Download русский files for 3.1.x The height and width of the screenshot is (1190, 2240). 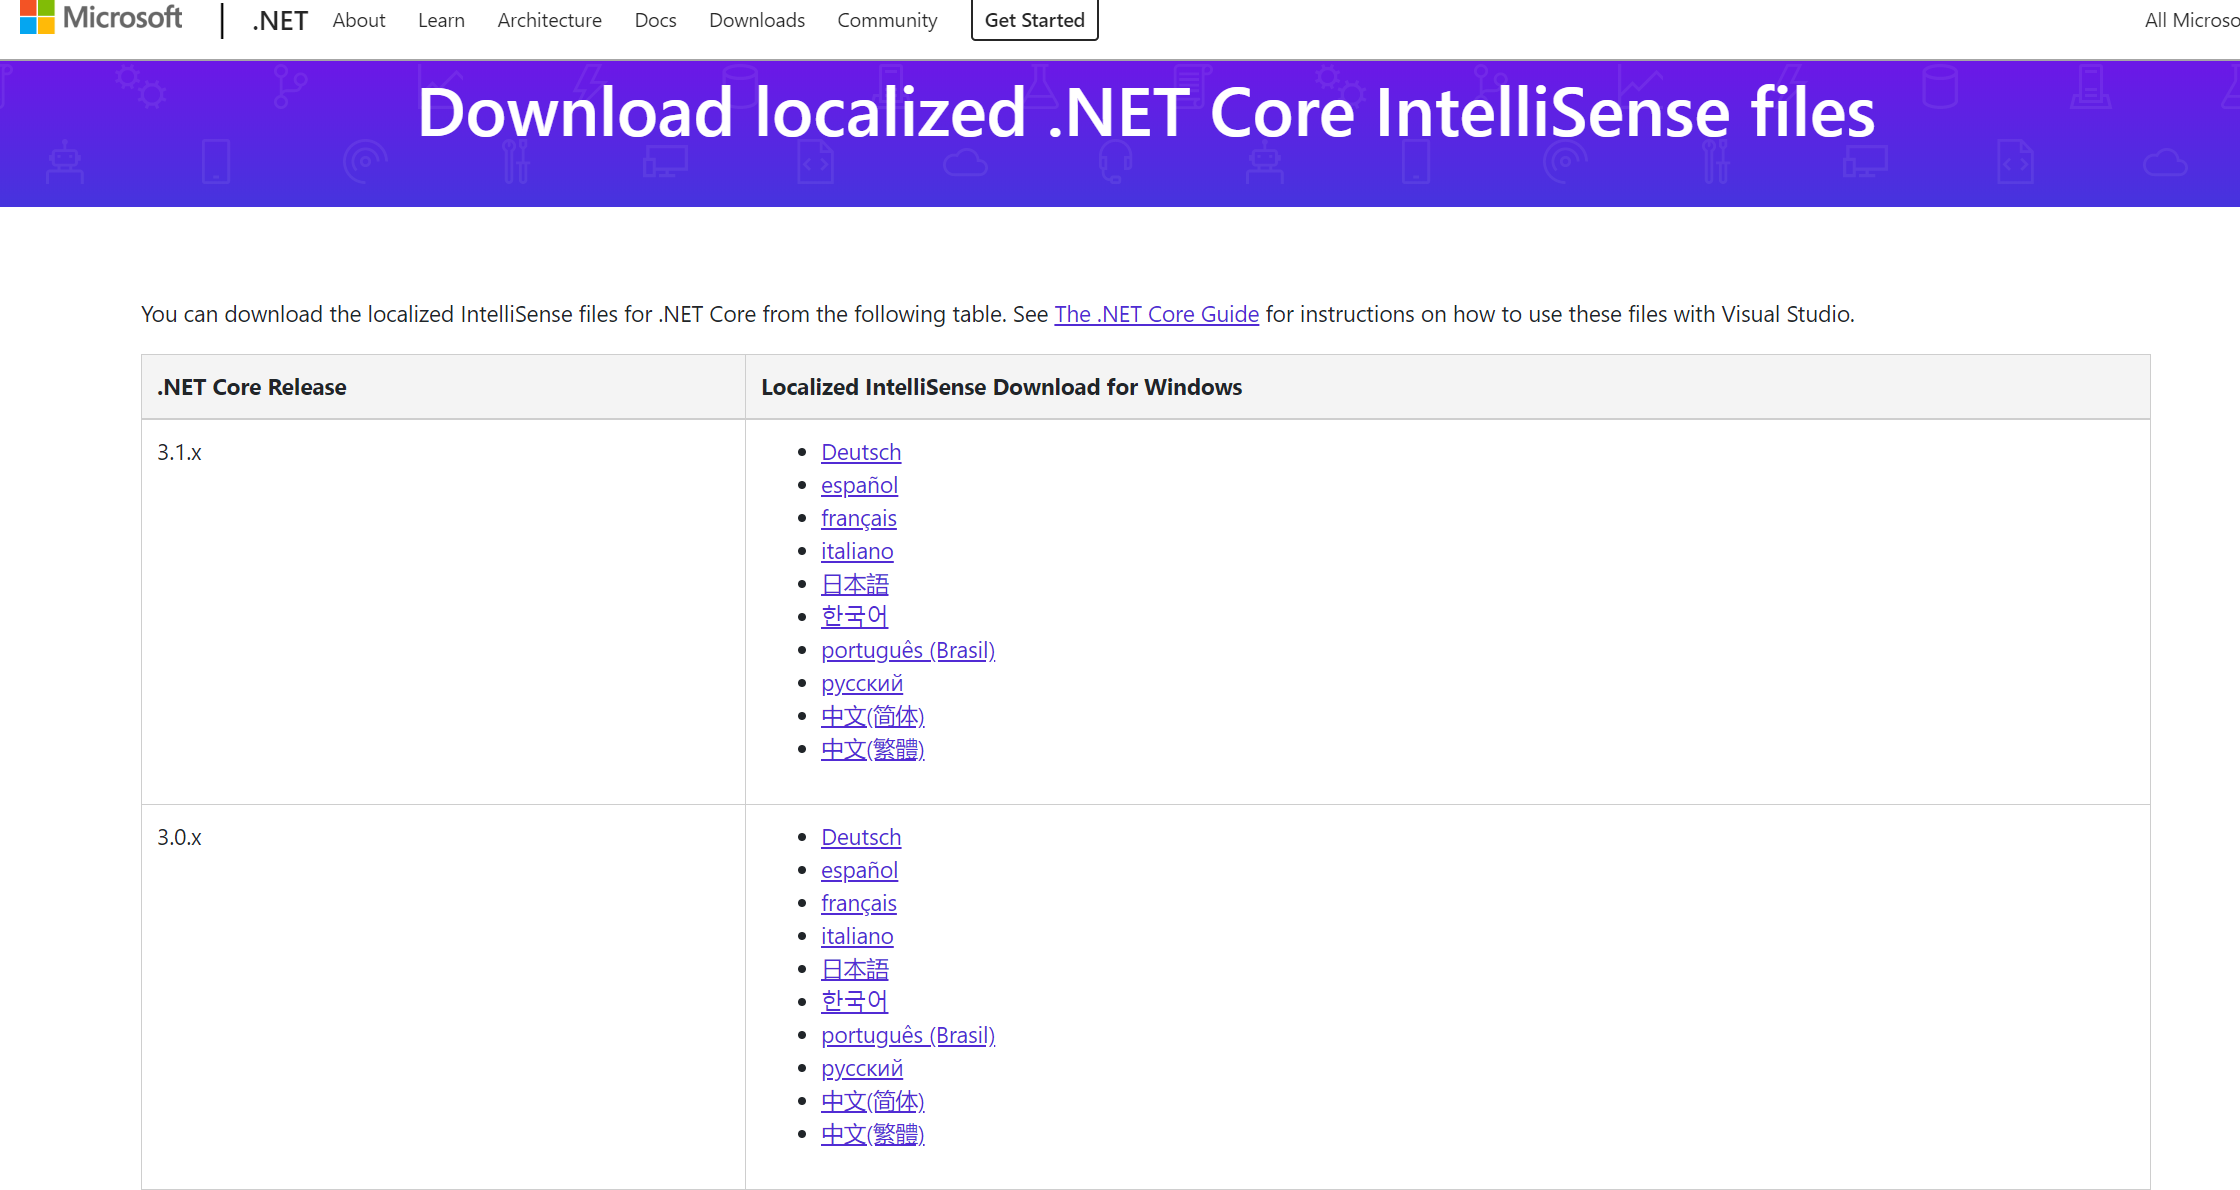[x=862, y=683]
